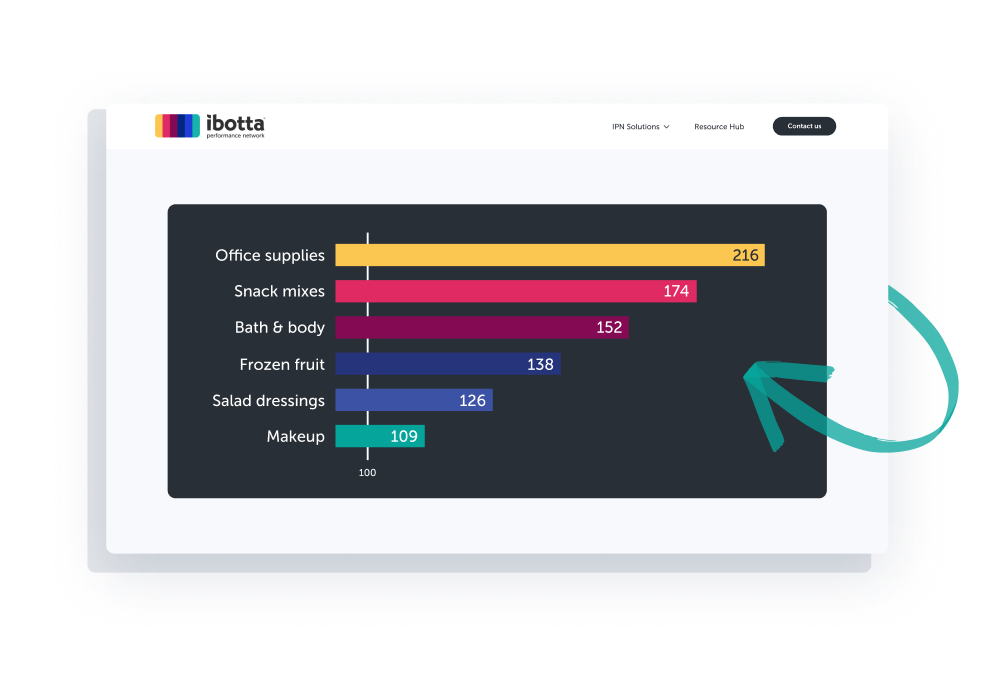This screenshot has height=699, width=982.
Task: Click the ibotta performance network logo
Action: click(210, 126)
